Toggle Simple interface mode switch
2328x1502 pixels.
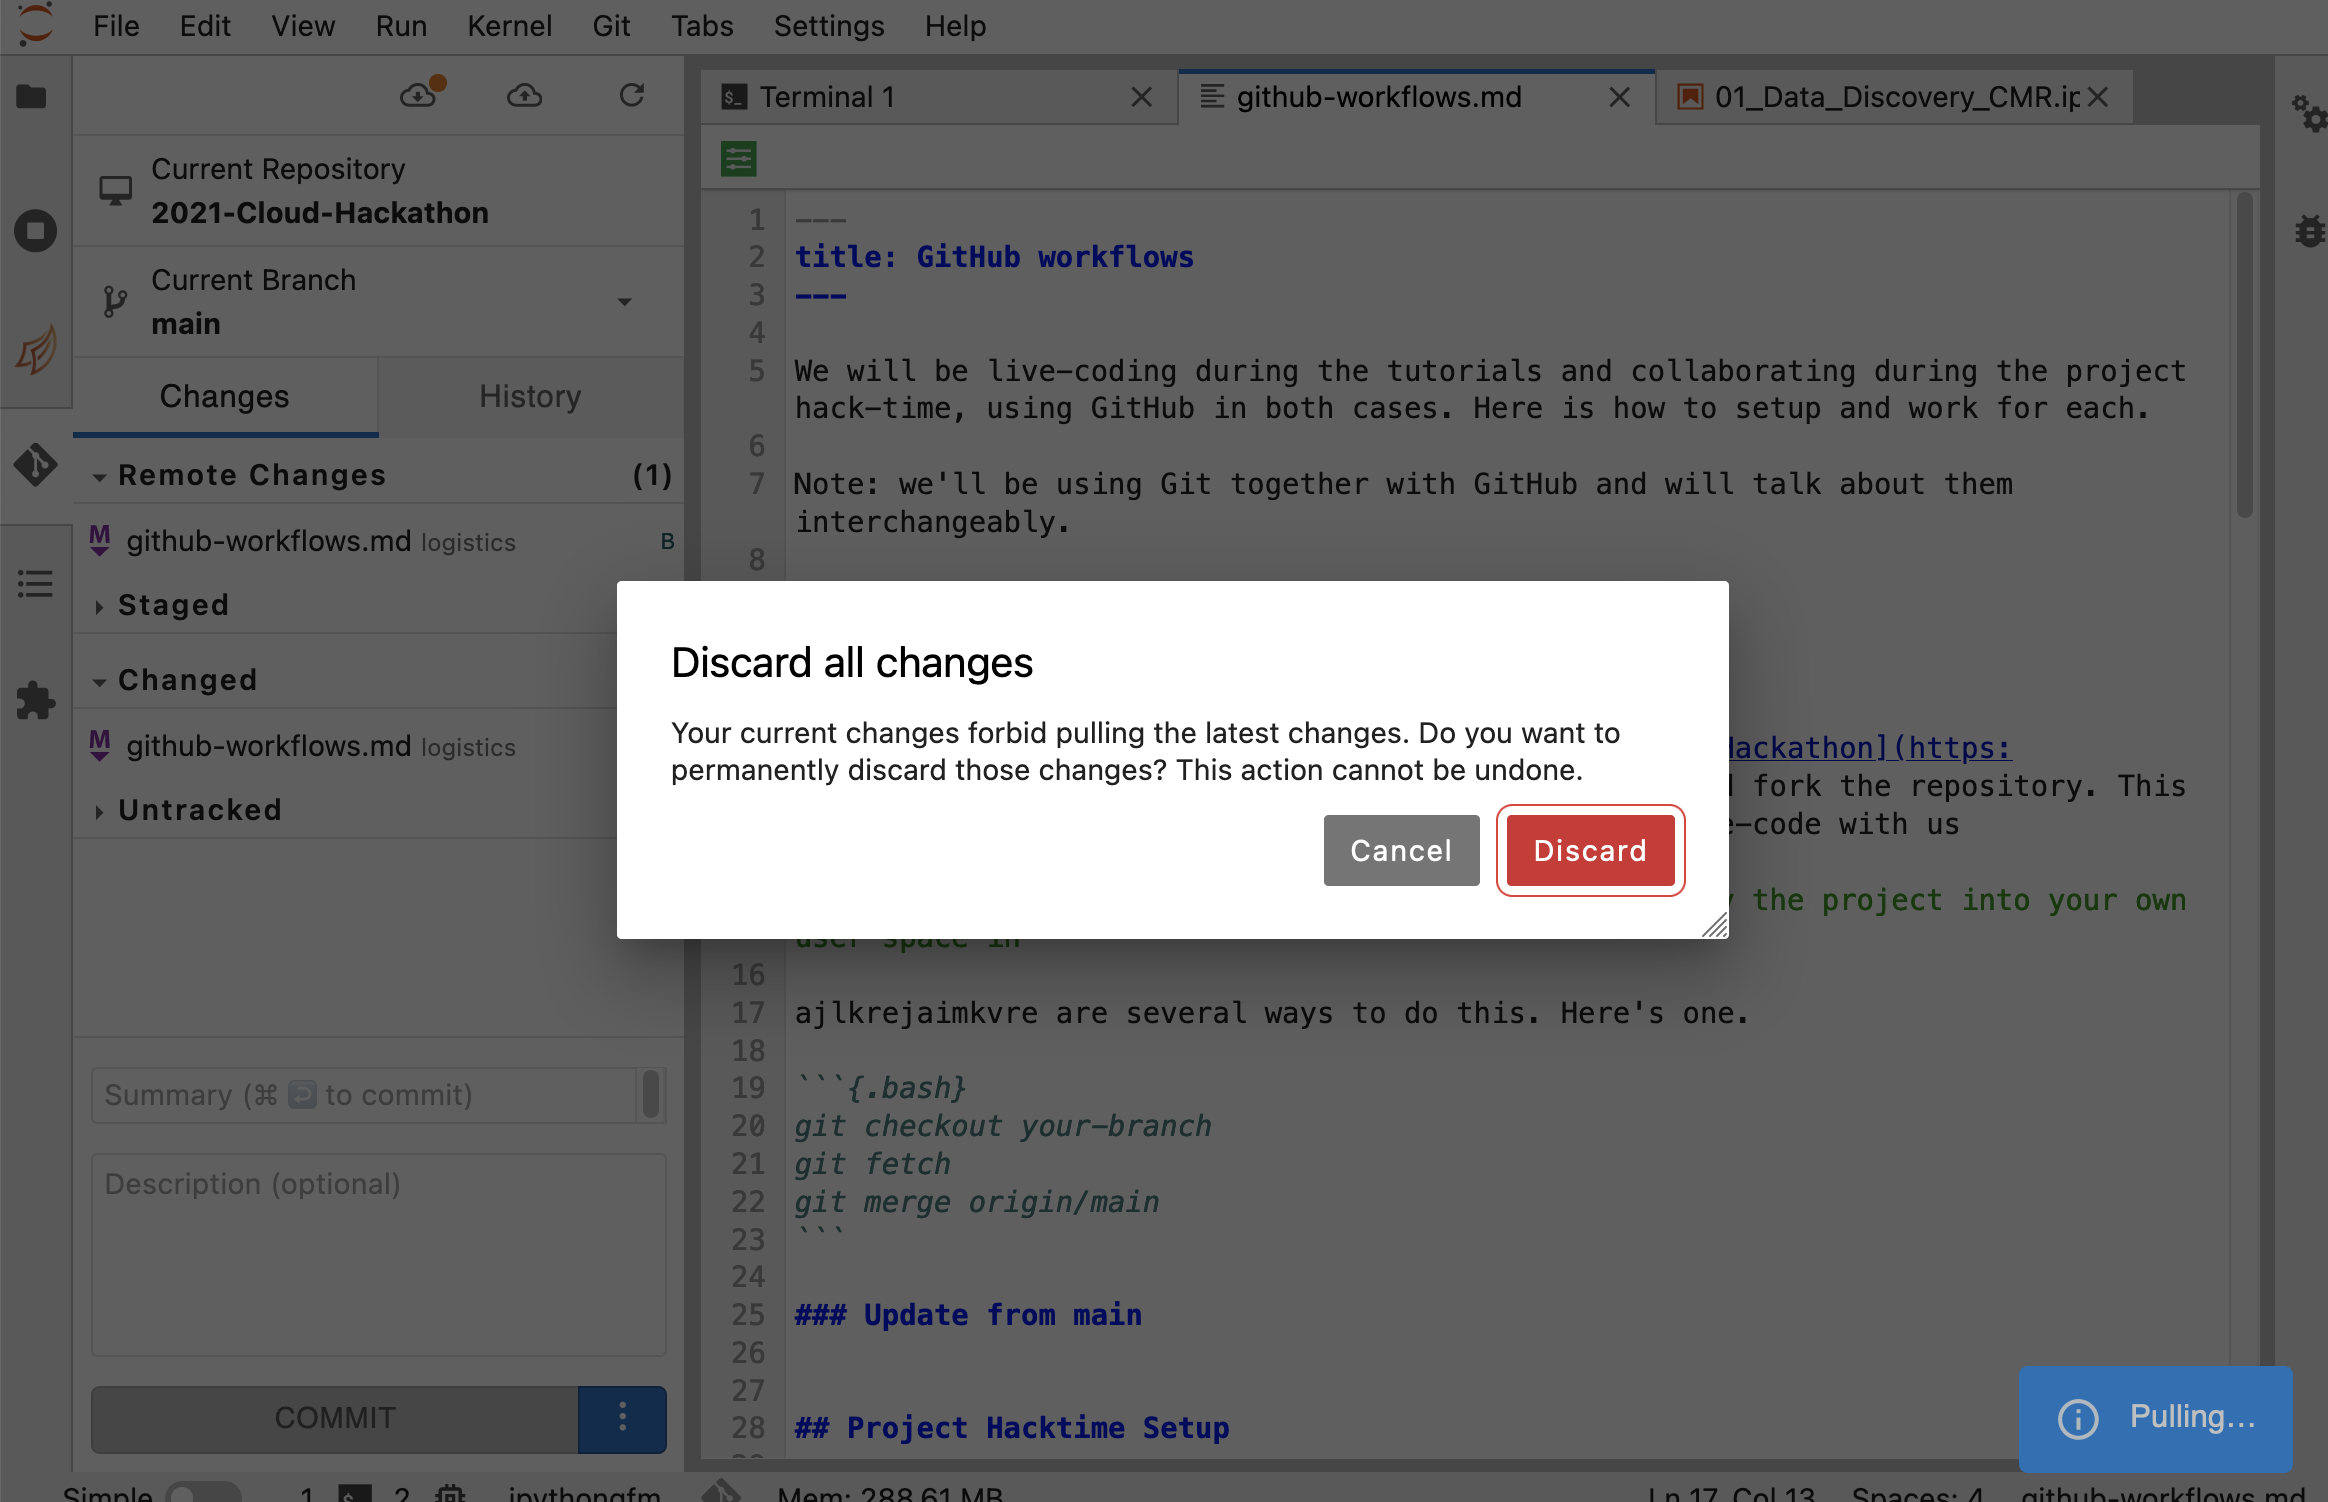pos(203,1493)
